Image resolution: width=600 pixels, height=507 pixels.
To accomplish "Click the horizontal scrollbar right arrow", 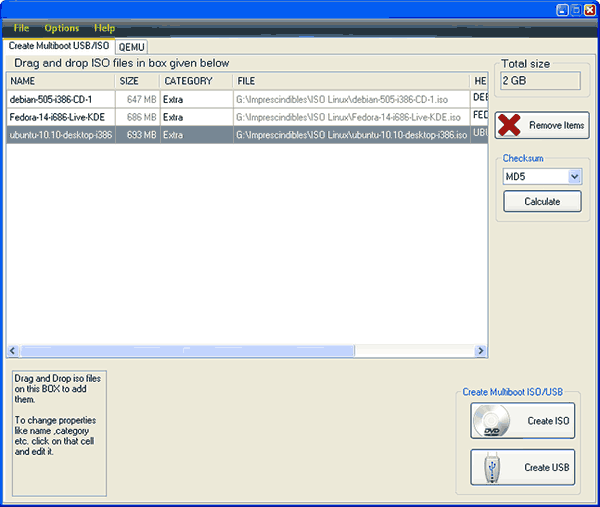I will [481, 351].
